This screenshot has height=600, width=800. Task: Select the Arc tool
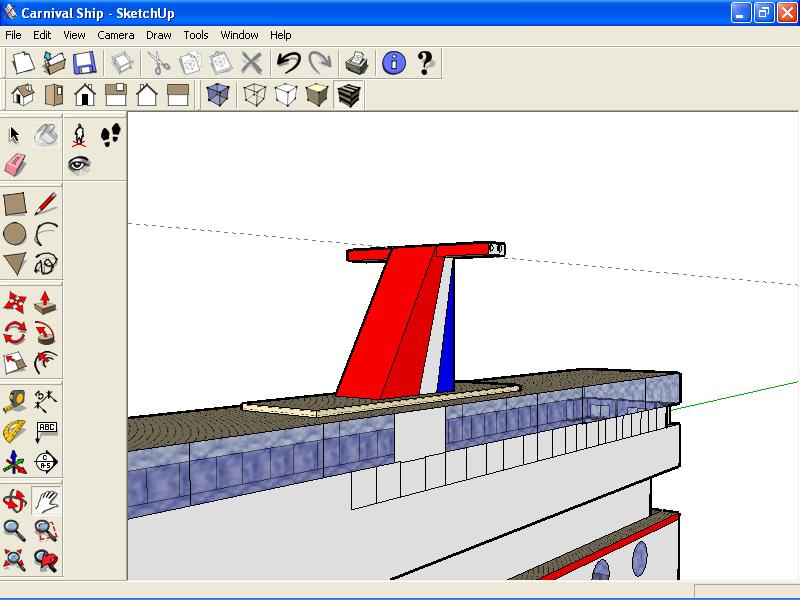46,234
